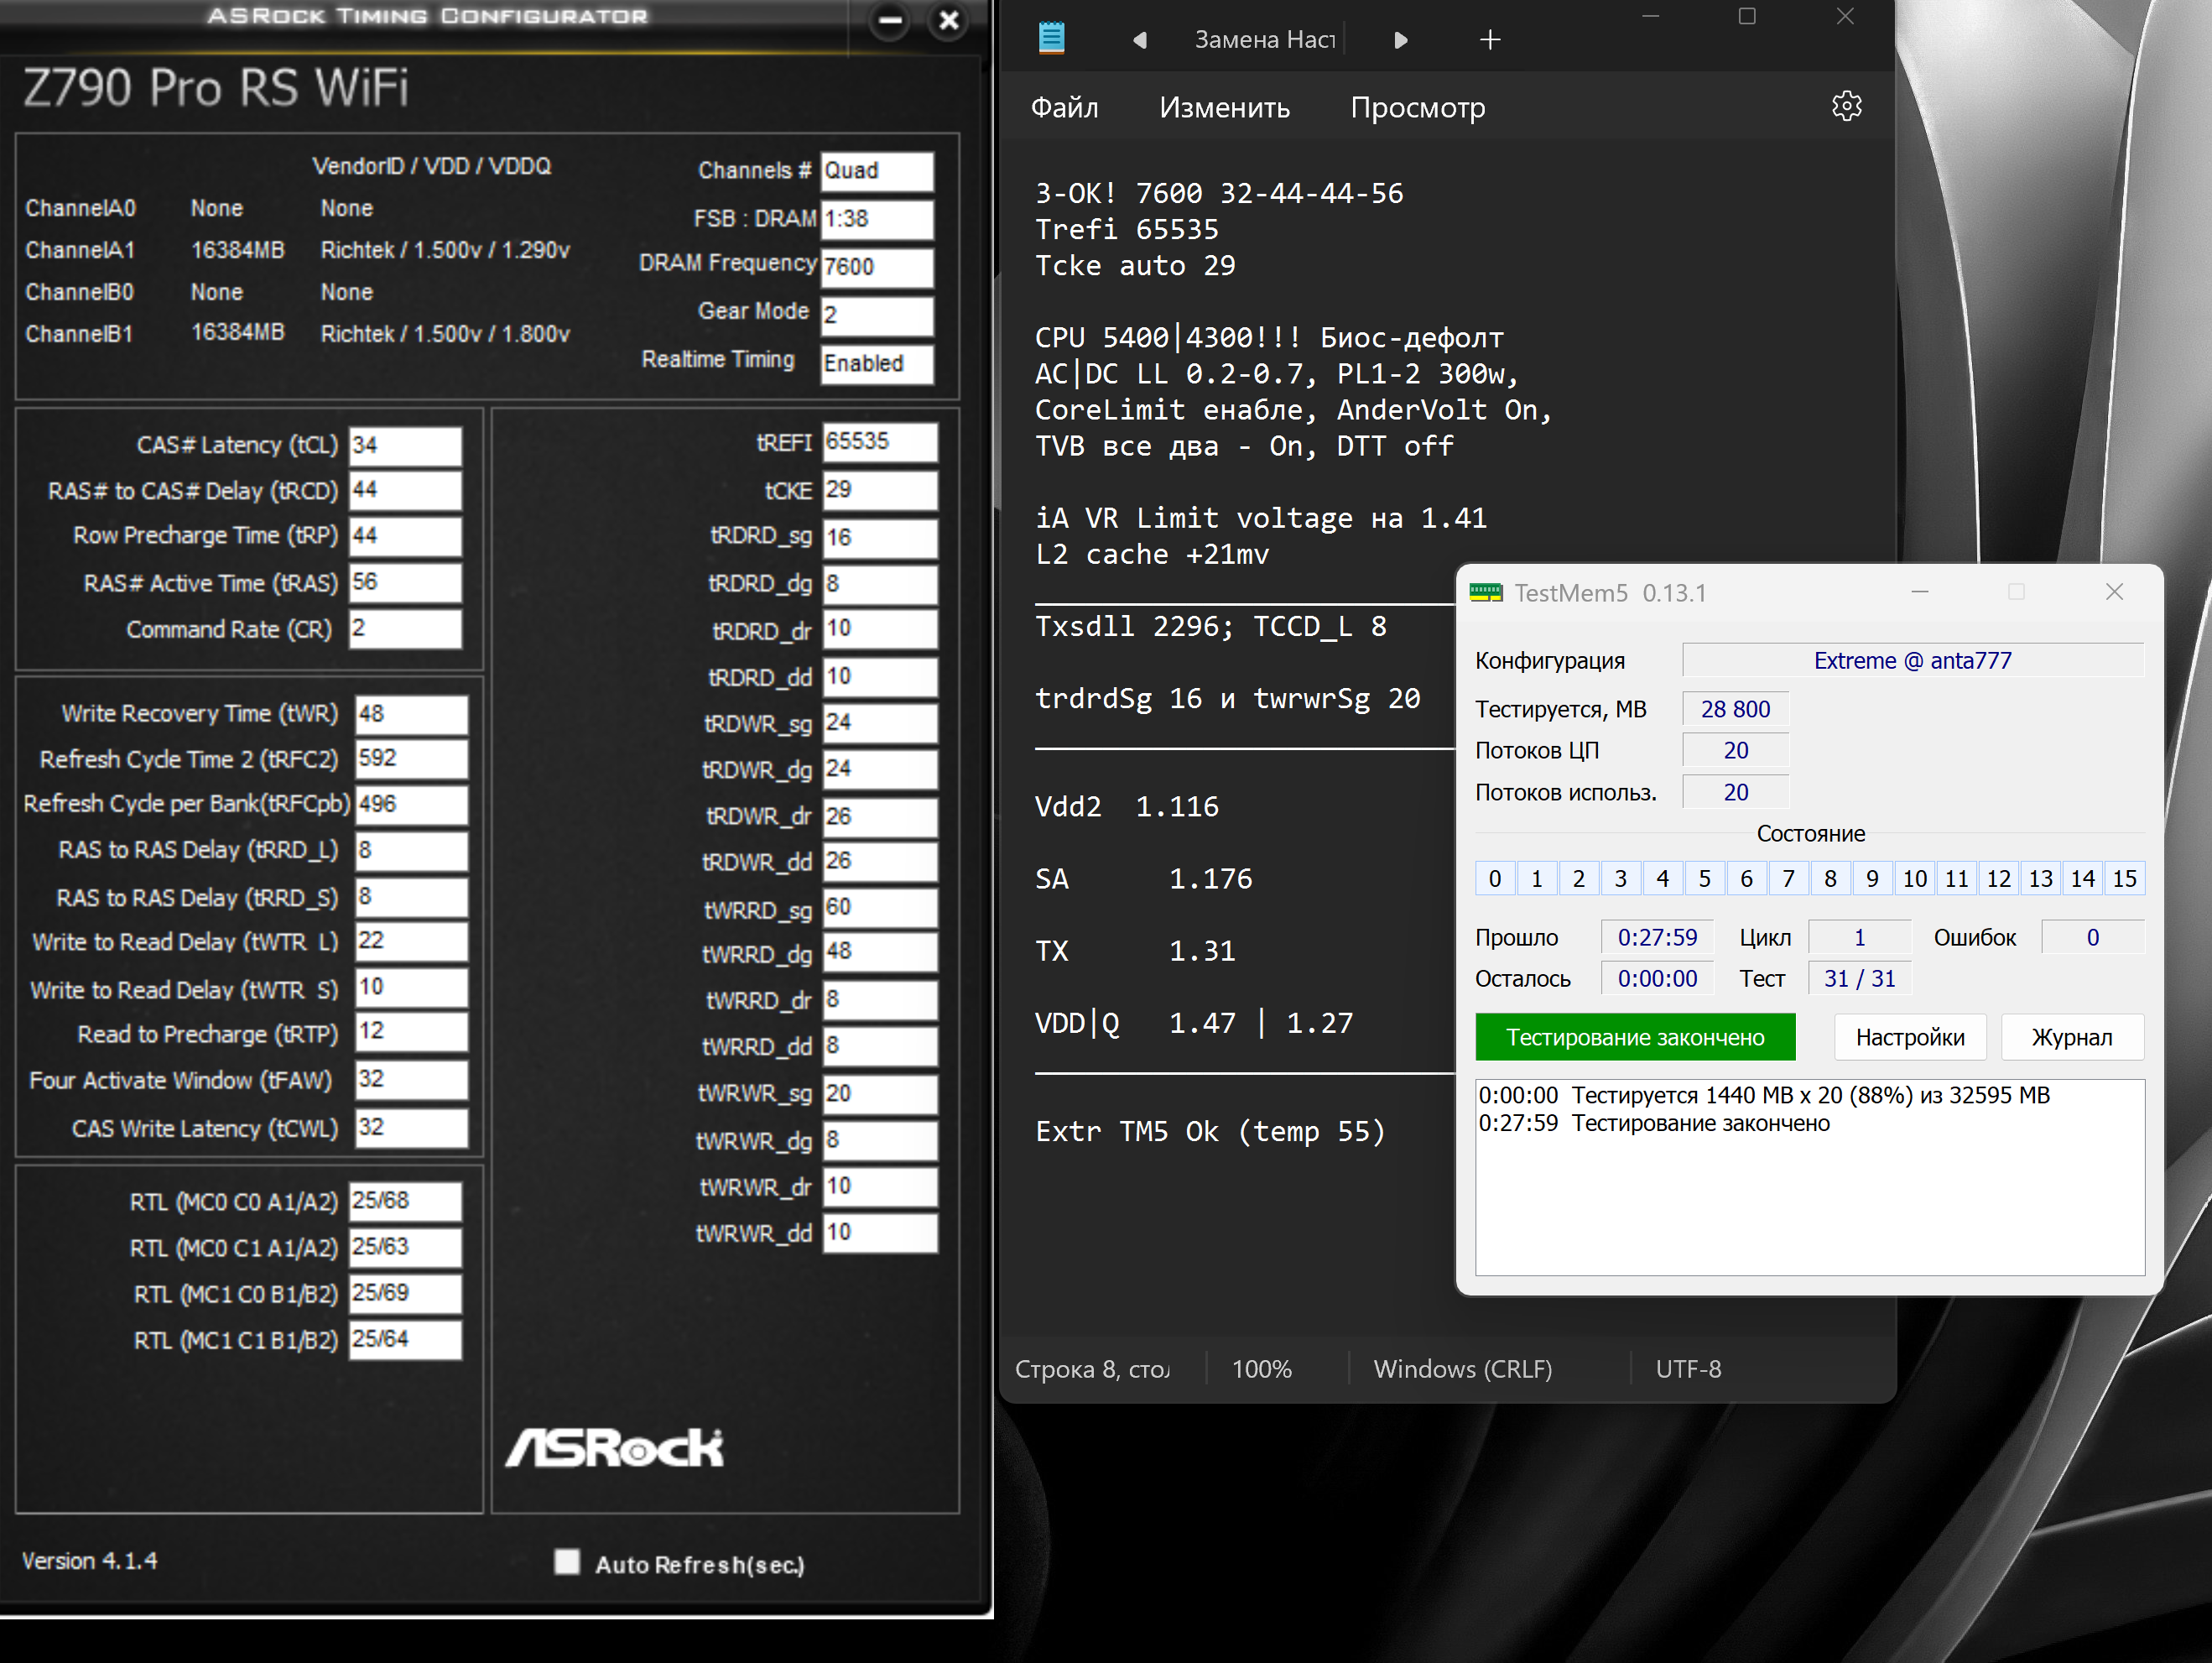Change the Windows (CRLF) line ending
This screenshot has height=1663, width=2212.
1462,1368
